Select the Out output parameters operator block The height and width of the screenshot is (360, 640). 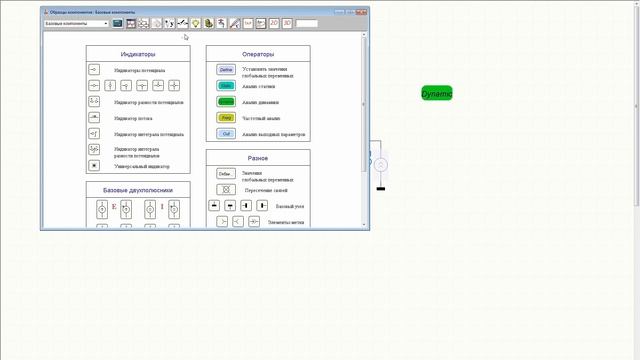(x=226, y=133)
